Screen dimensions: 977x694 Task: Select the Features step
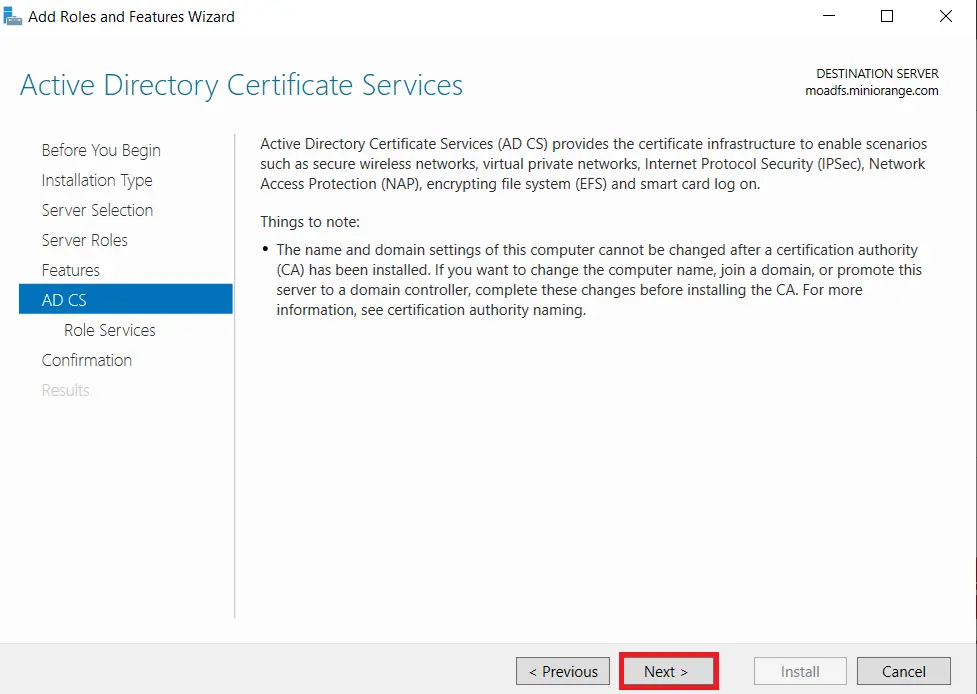click(x=70, y=270)
